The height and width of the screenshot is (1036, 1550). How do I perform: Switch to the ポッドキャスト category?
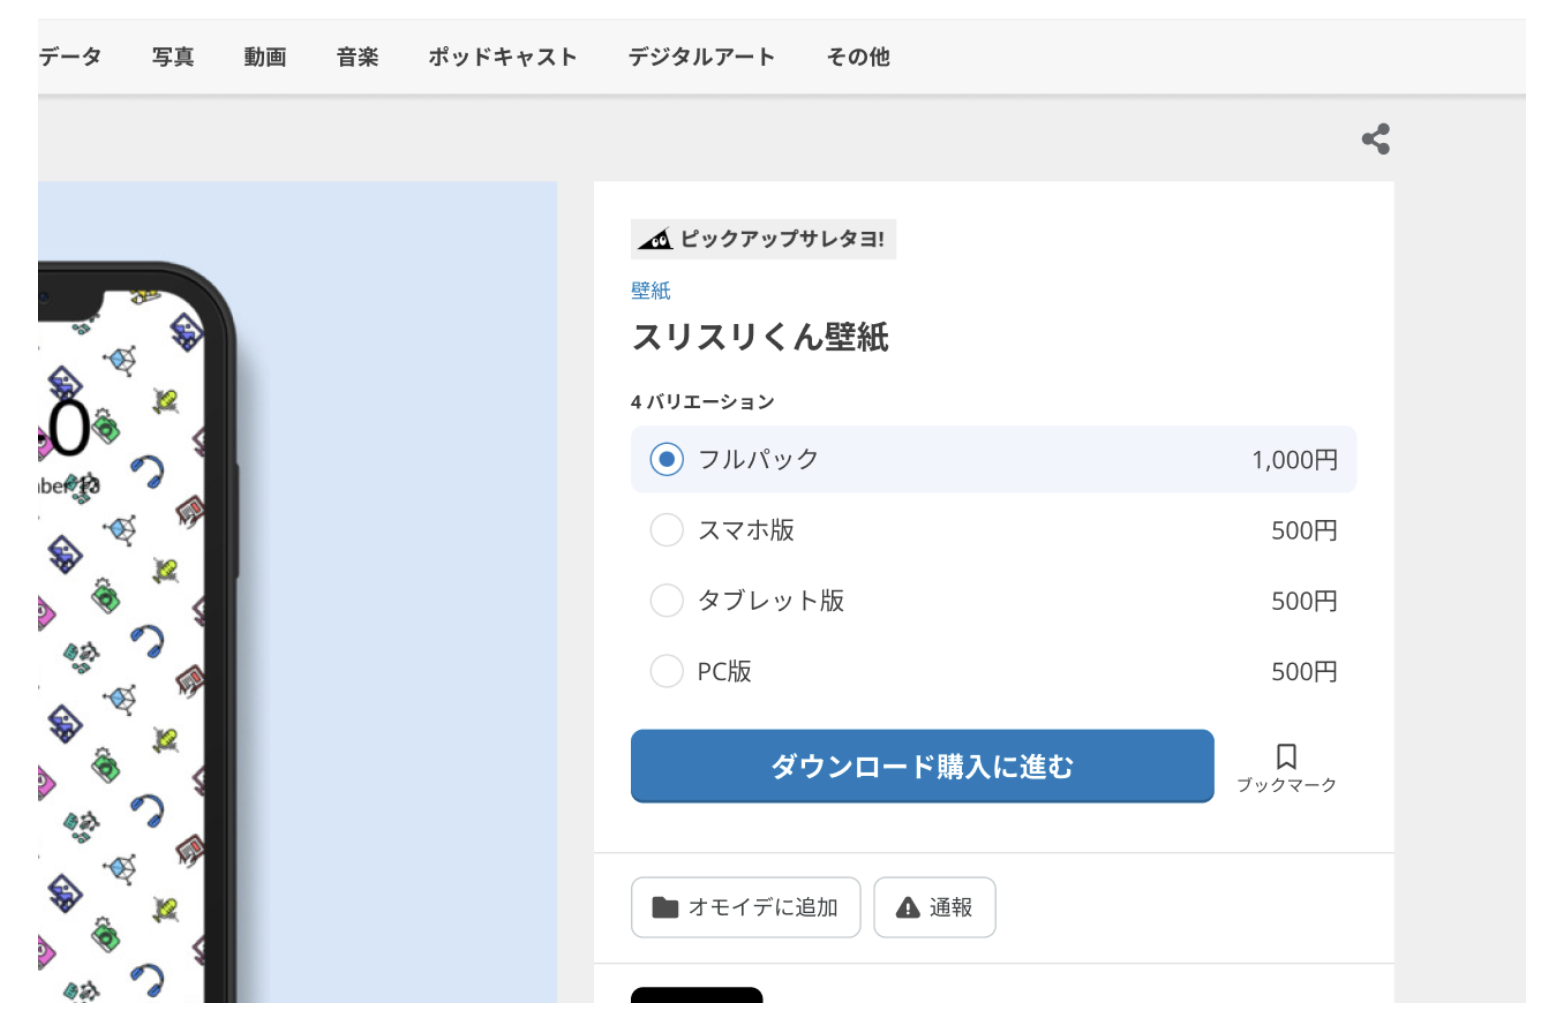[503, 57]
